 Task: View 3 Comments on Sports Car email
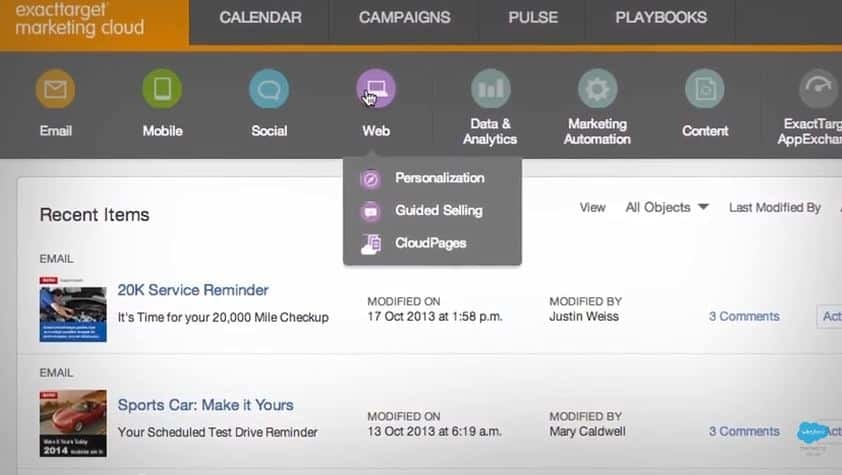click(744, 431)
